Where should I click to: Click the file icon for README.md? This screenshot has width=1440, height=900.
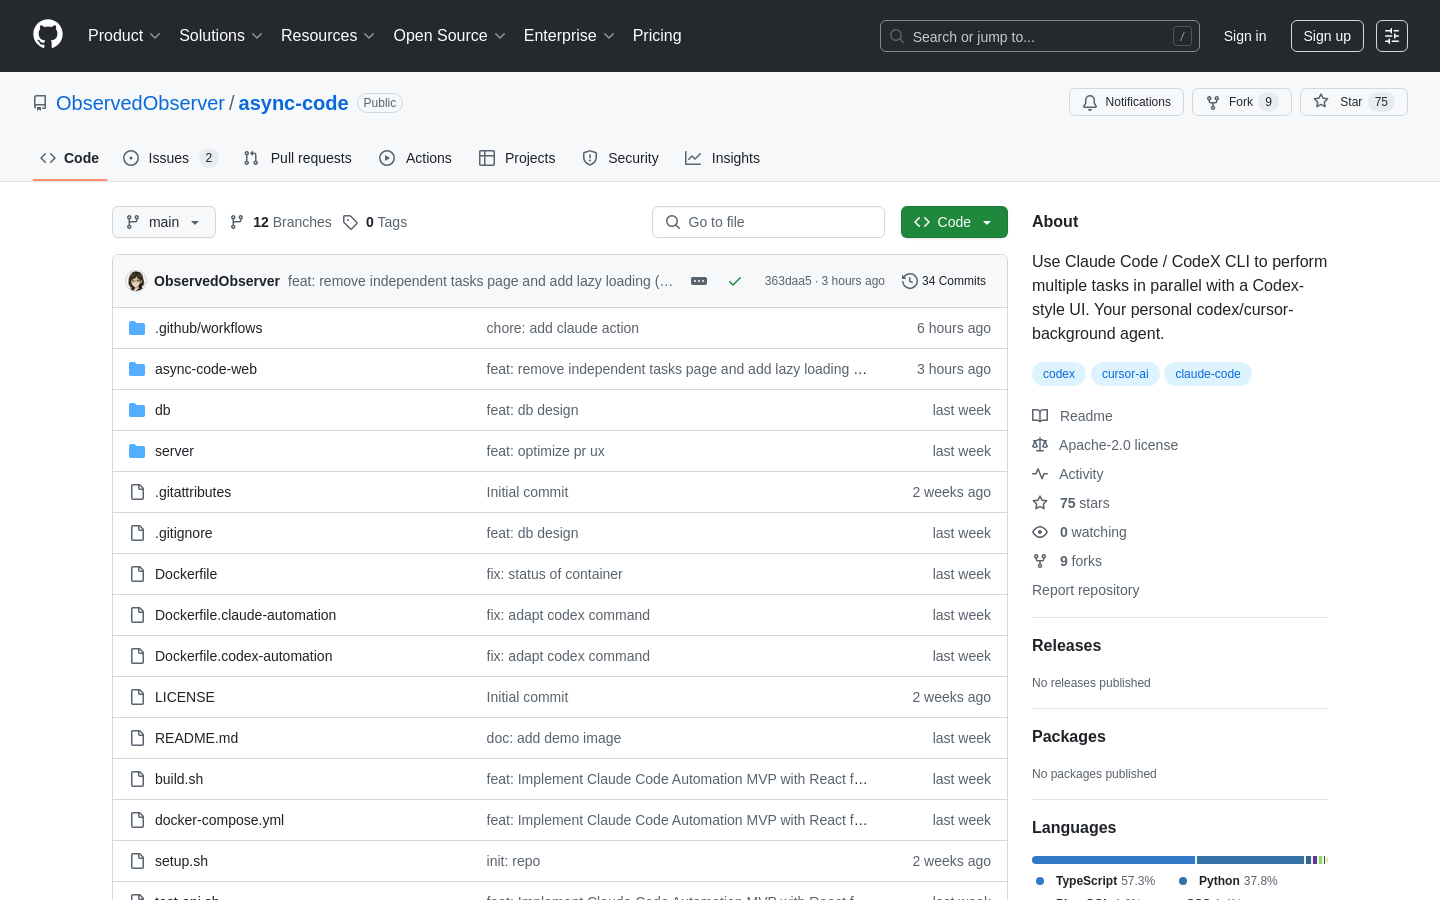[x=137, y=738]
